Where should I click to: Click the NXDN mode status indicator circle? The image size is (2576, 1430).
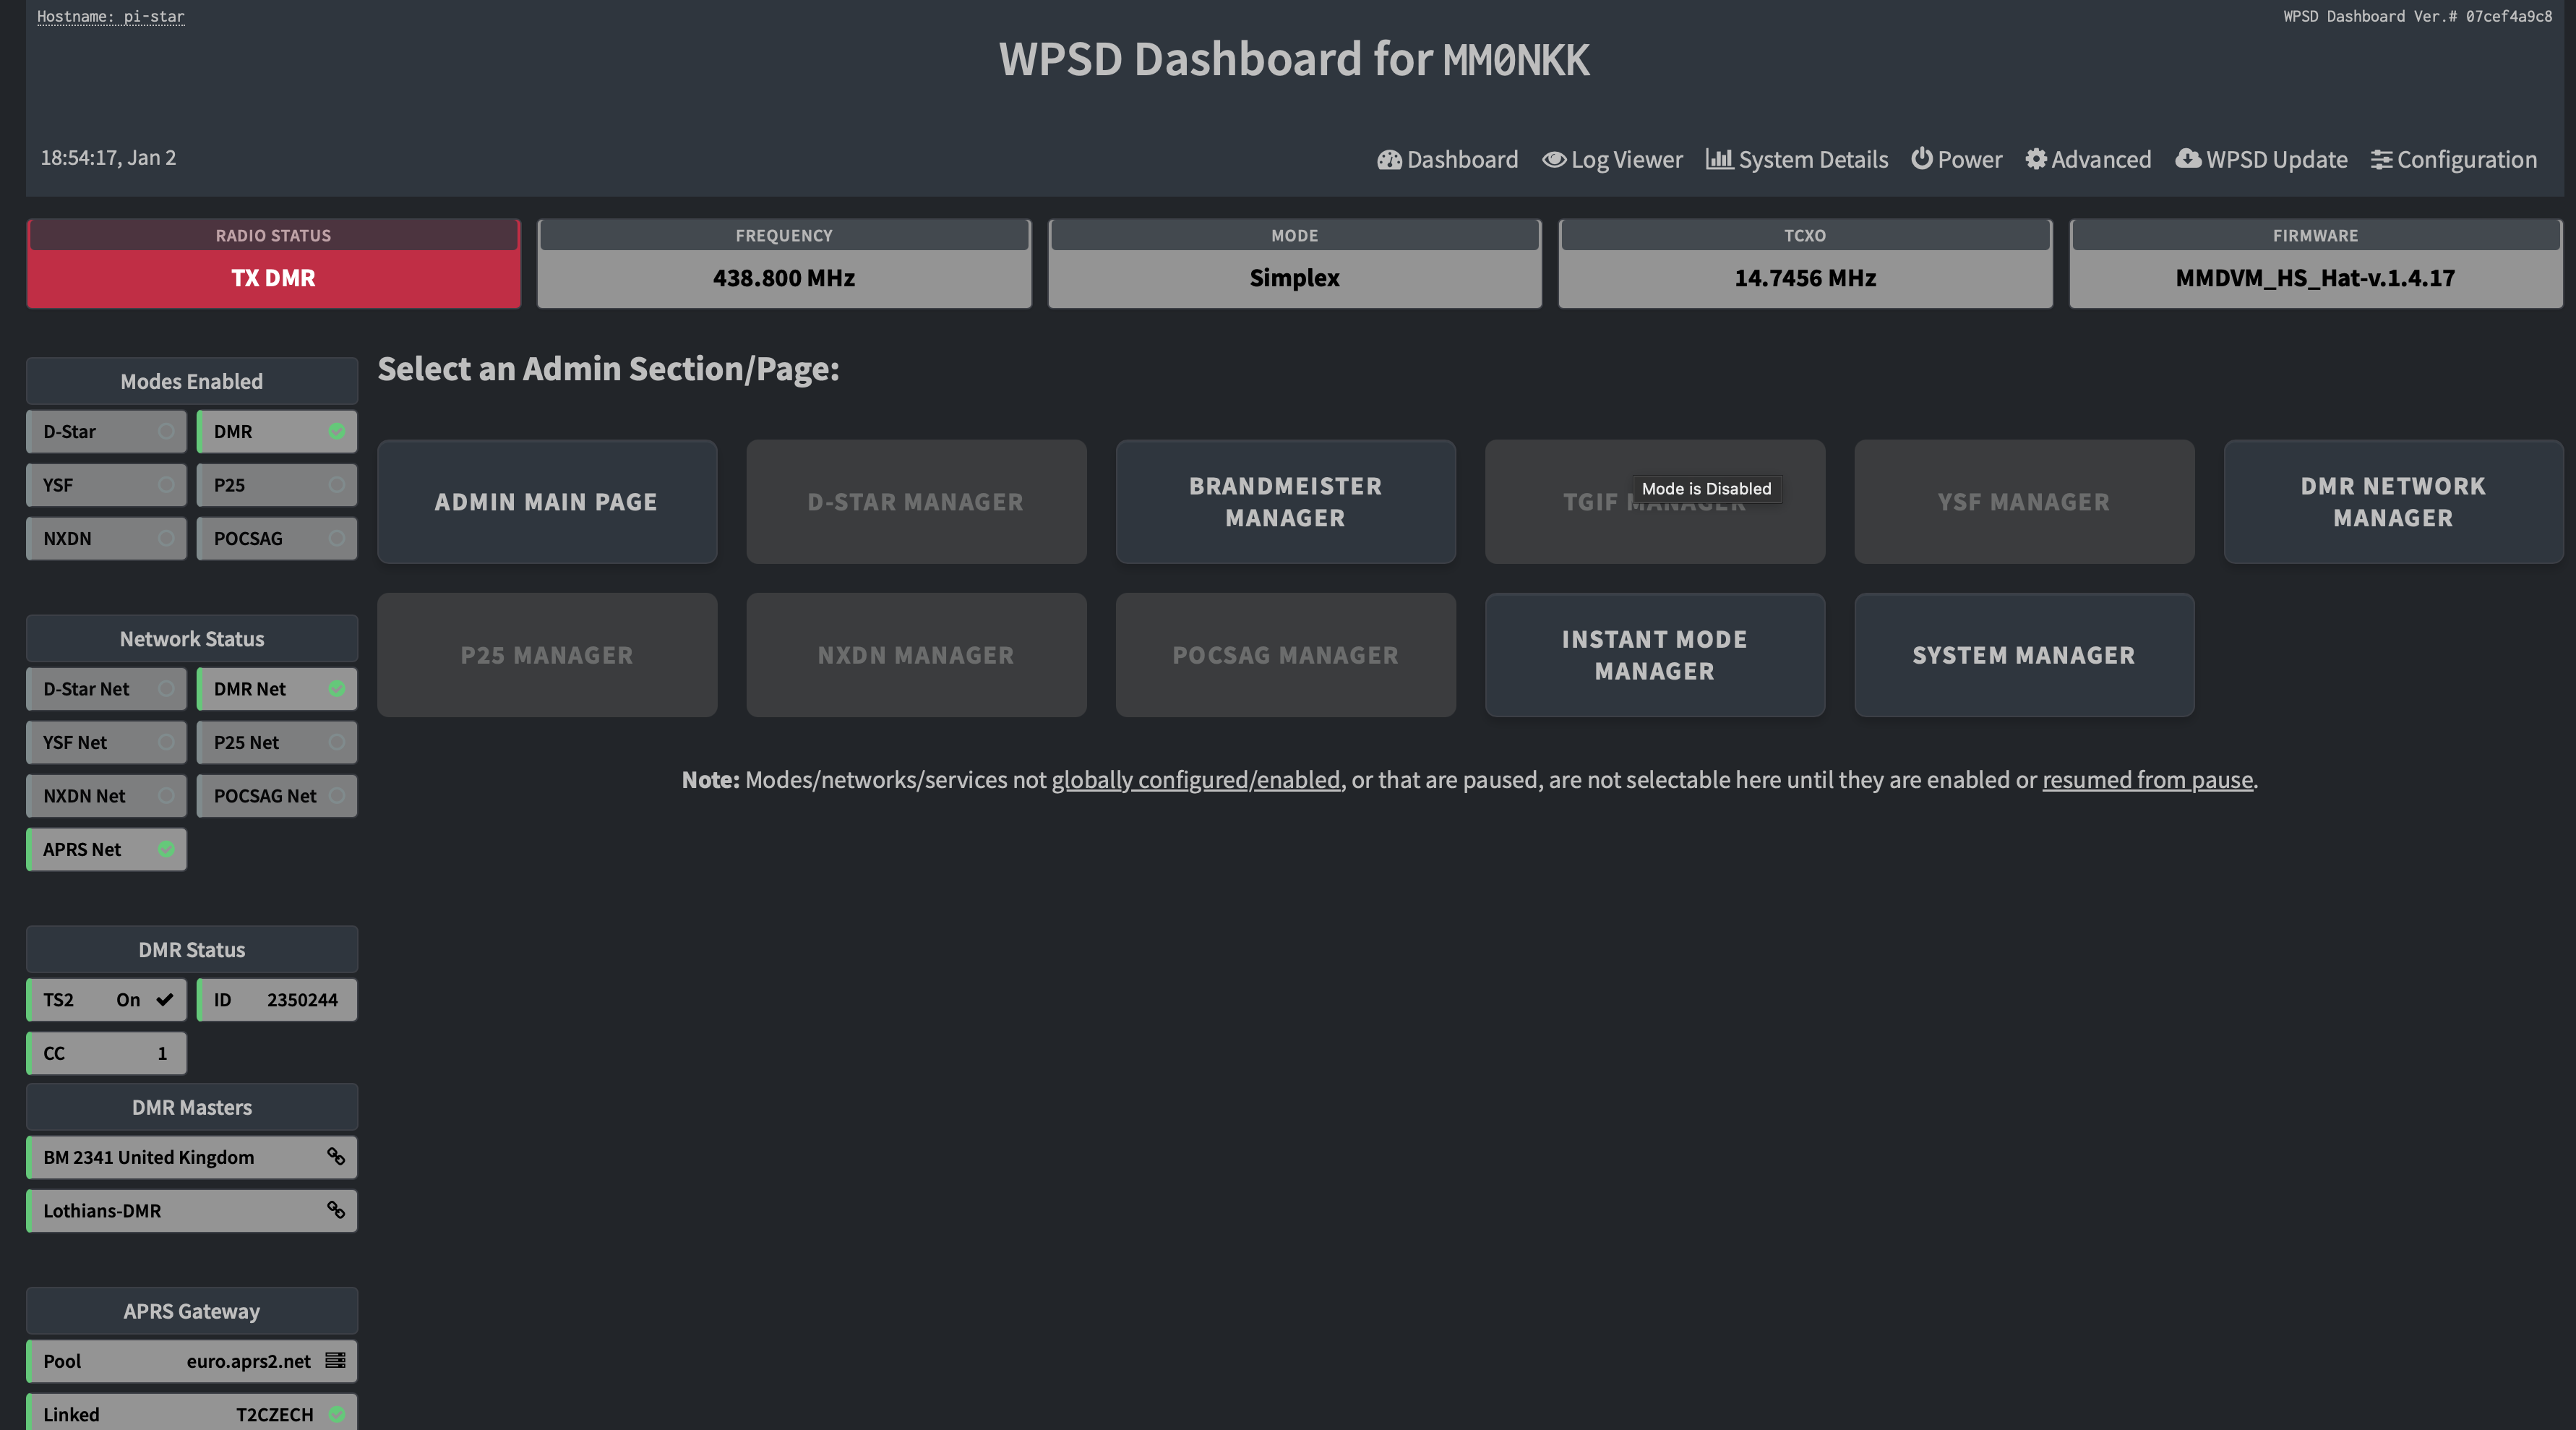pos(166,538)
